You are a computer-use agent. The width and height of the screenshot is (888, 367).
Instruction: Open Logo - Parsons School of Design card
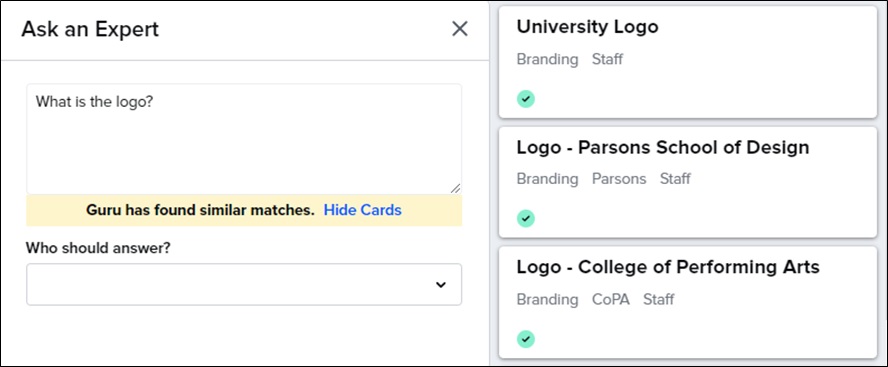pyautogui.click(x=688, y=182)
